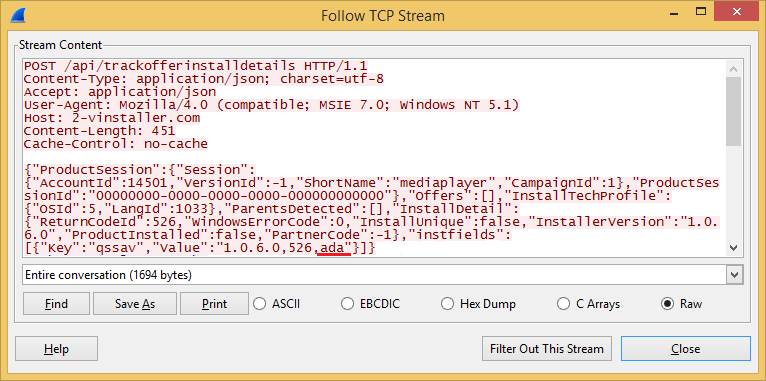This screenshot has width=766, height=381.
Task: Open Help for Follow TCP Stream
Action: [x=56, y=349]
